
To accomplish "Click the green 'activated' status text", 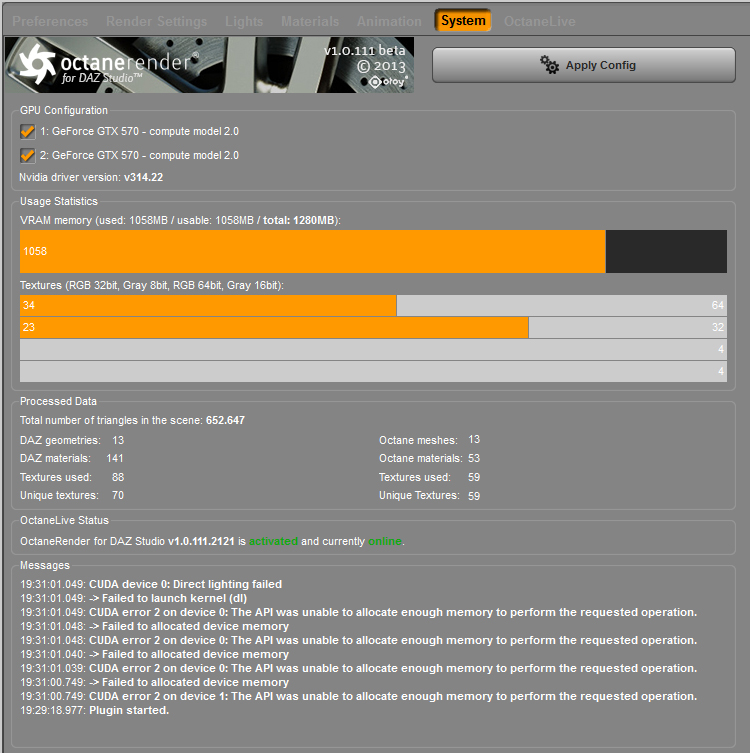I will click(x=273, y=541).
